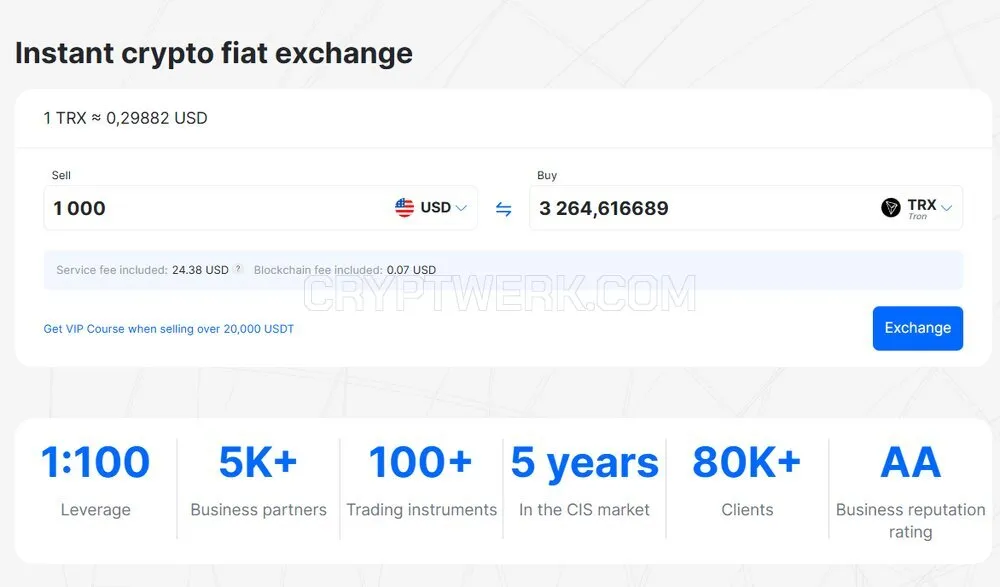
Task: Click the US flag icon
Action: [404, 207]
